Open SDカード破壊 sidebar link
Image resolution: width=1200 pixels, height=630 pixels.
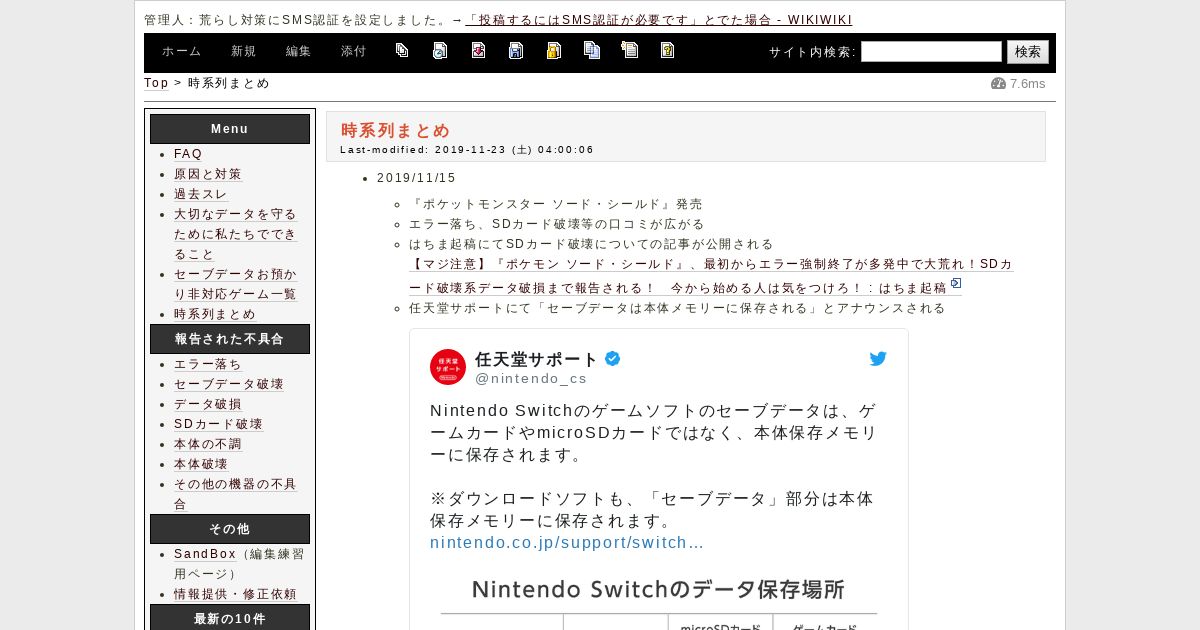pyautogui.click(x=218, y=424)
